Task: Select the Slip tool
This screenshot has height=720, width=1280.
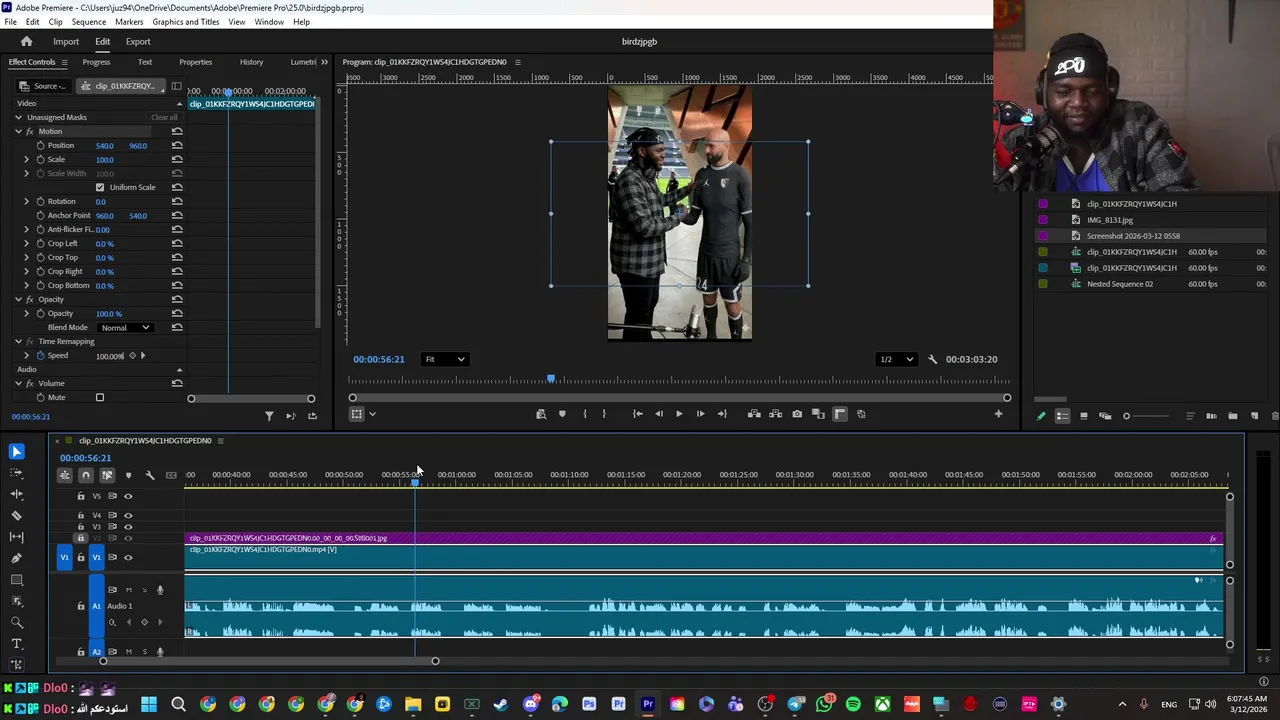Action: (16, 537)
